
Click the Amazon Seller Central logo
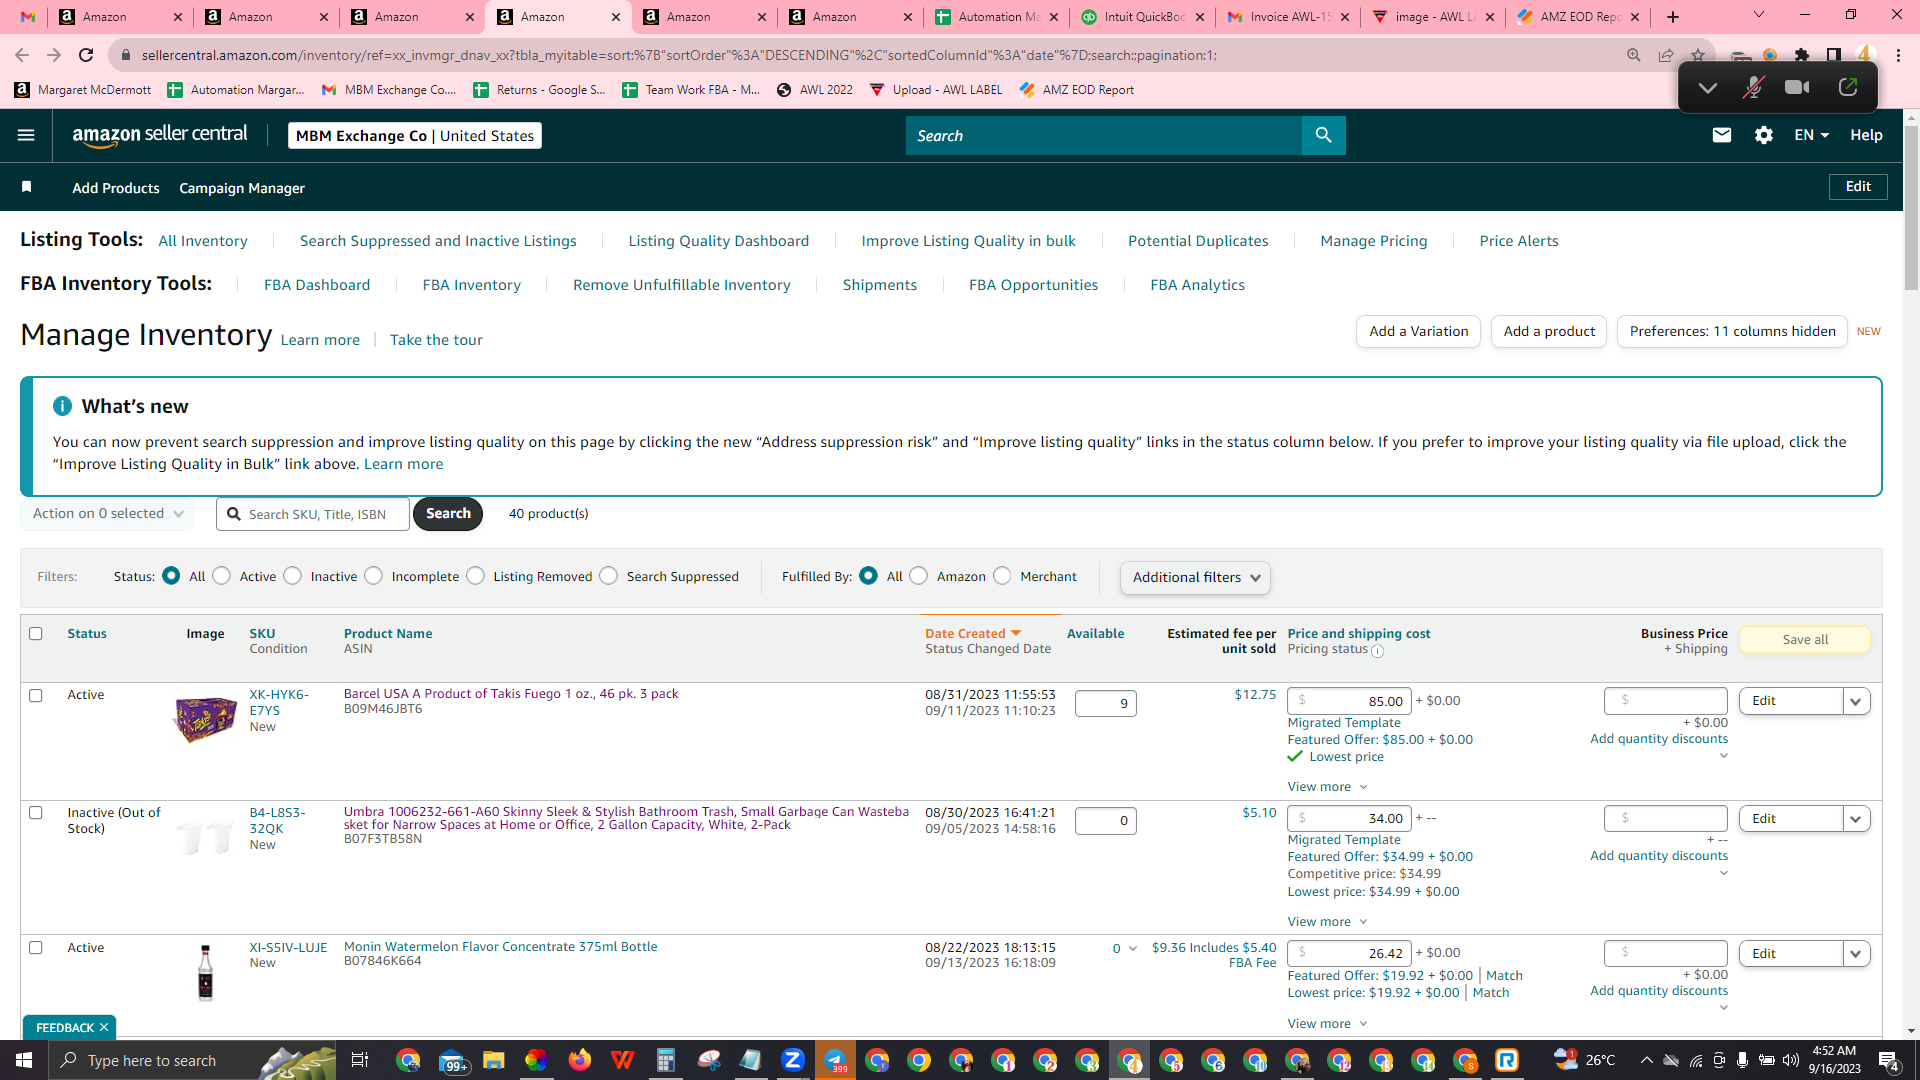point(160,135)
